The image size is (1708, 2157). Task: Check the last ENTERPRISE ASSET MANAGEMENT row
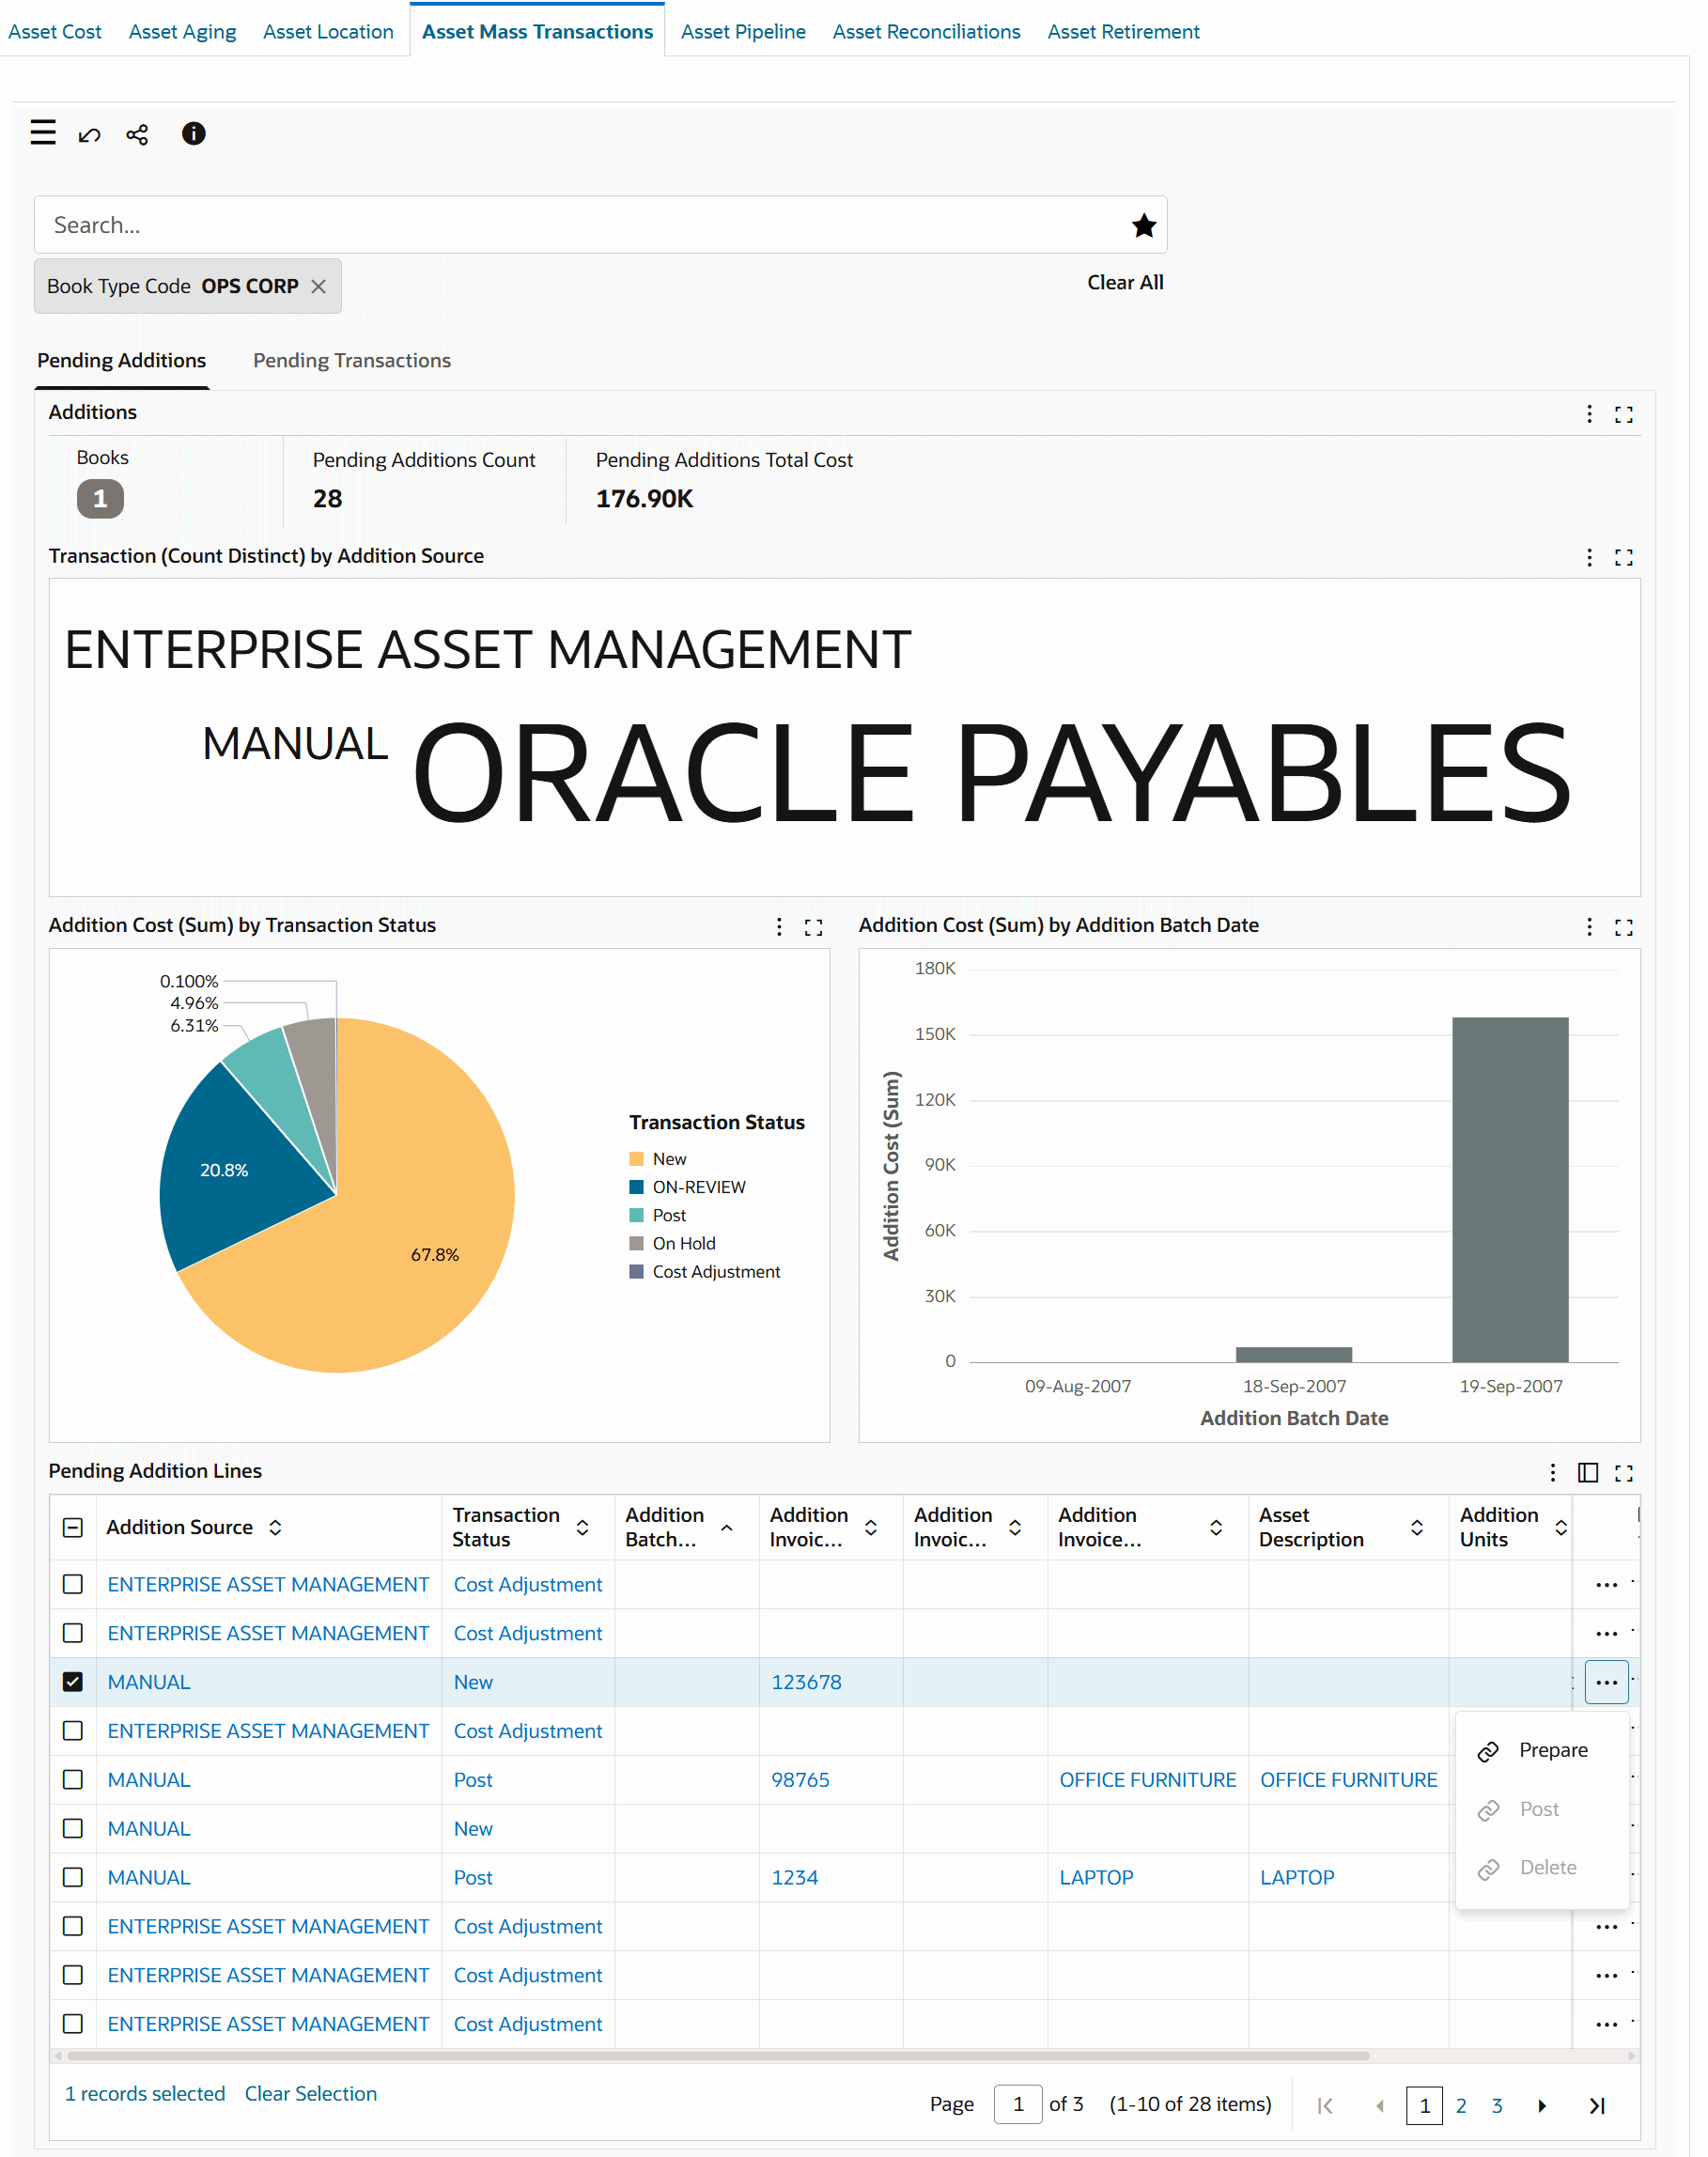(73, 2025)
